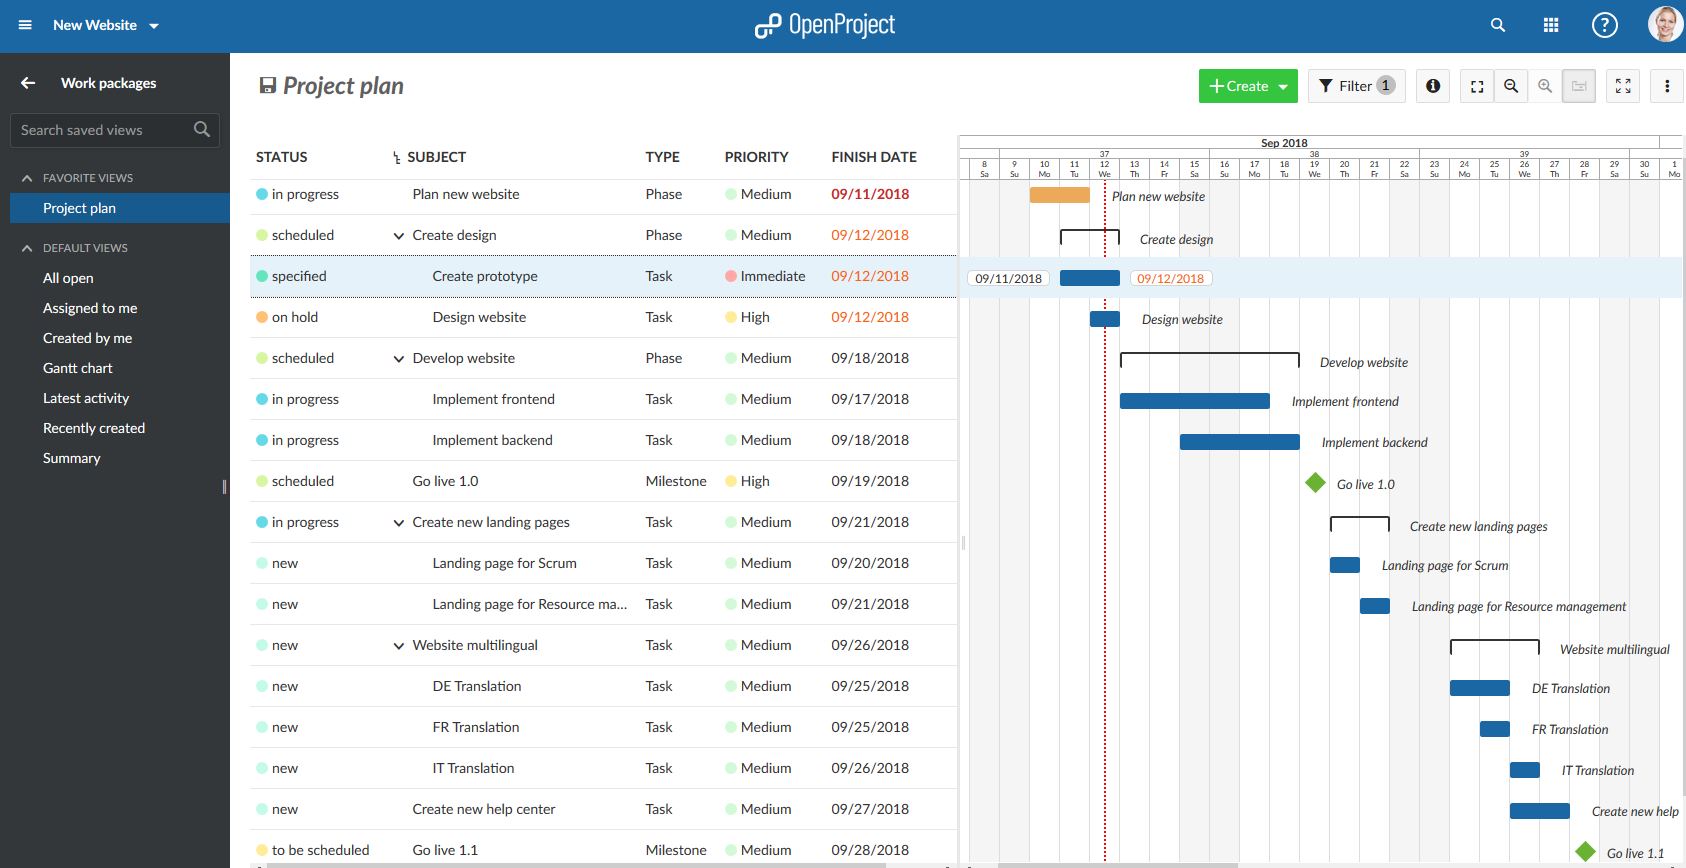Click the Search saved views field
1686x868 pixels.
(105, 130)
